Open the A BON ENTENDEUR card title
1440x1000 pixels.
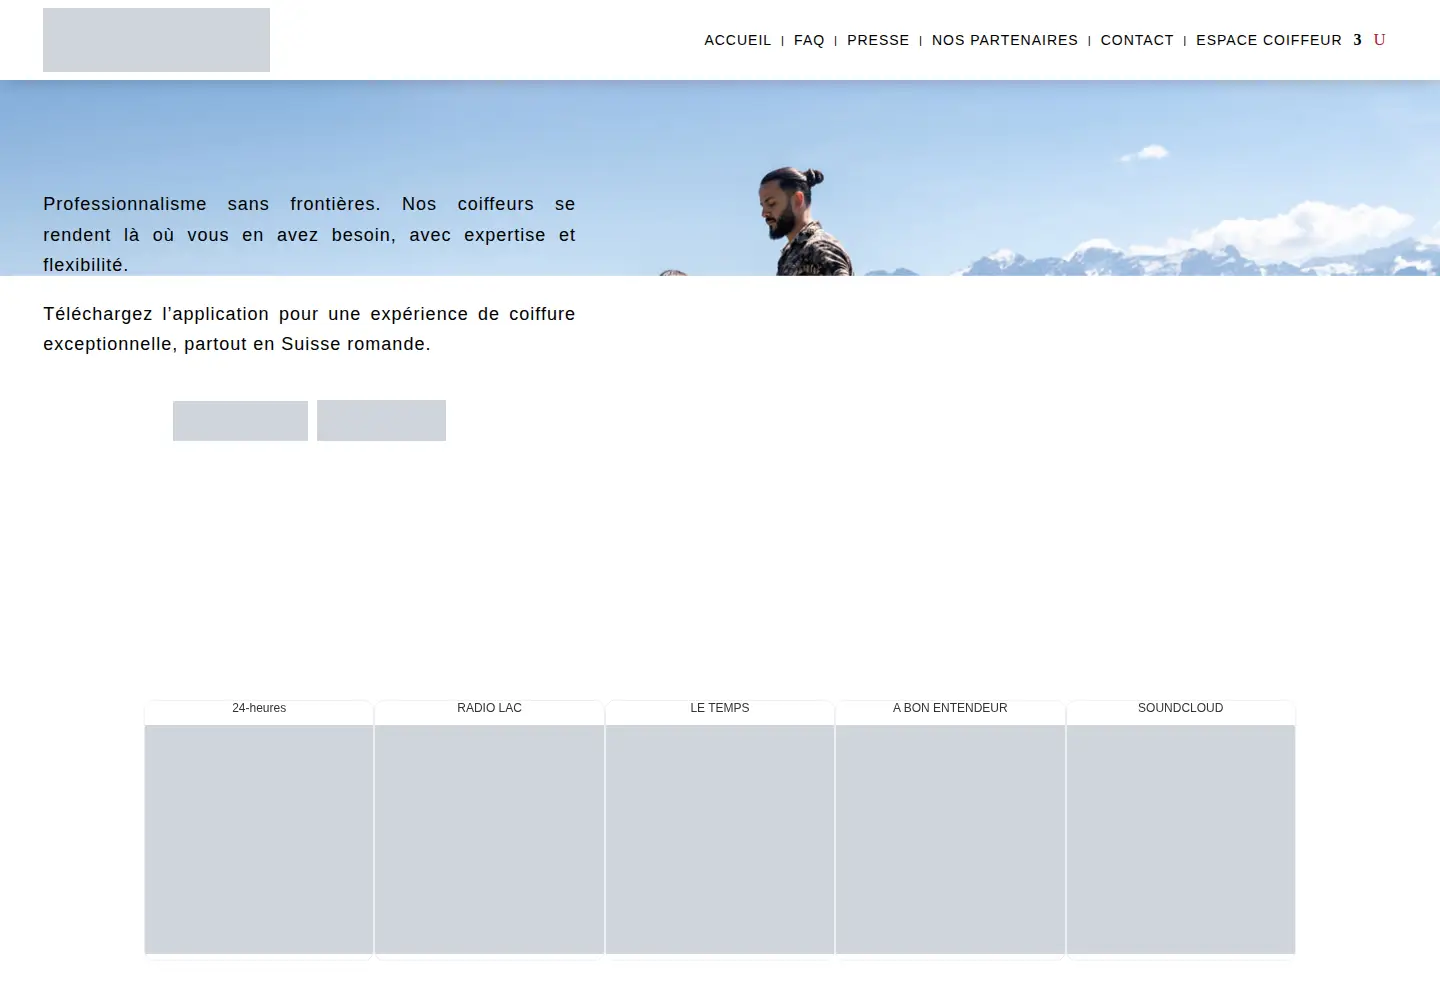(950, 708)
